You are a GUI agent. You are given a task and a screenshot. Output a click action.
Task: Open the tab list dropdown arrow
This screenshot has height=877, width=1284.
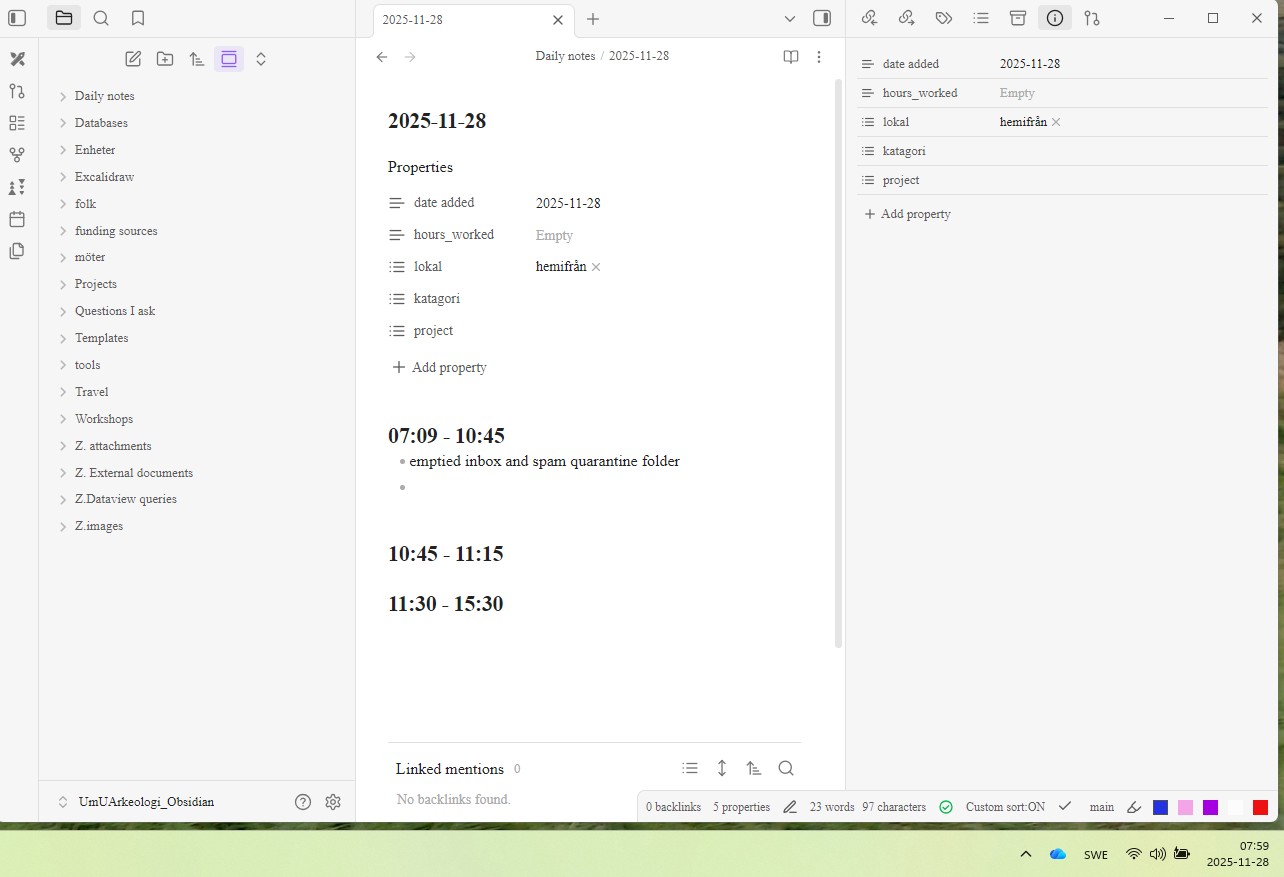(790, 19)
